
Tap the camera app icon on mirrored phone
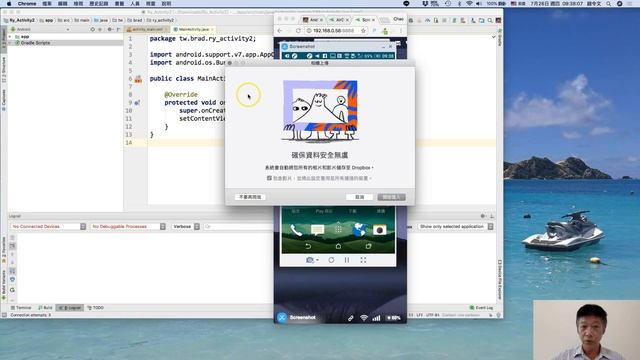click(x=380, y=230)
